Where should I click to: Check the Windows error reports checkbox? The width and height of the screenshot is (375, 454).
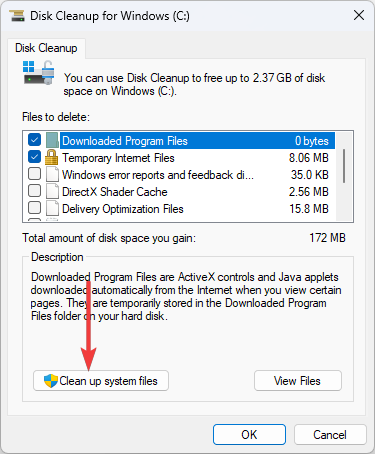click(34, 174)
